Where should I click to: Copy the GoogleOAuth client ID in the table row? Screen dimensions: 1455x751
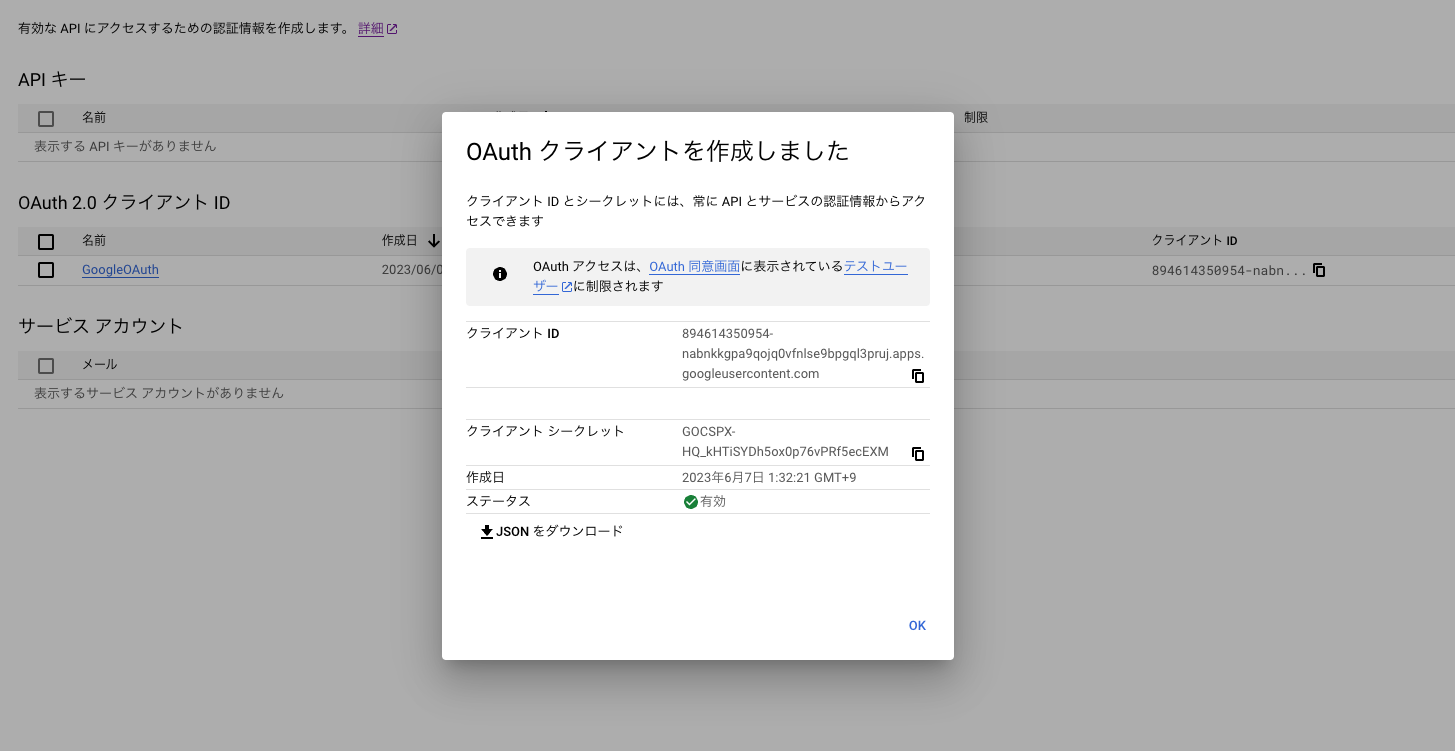click(1319, 270)
